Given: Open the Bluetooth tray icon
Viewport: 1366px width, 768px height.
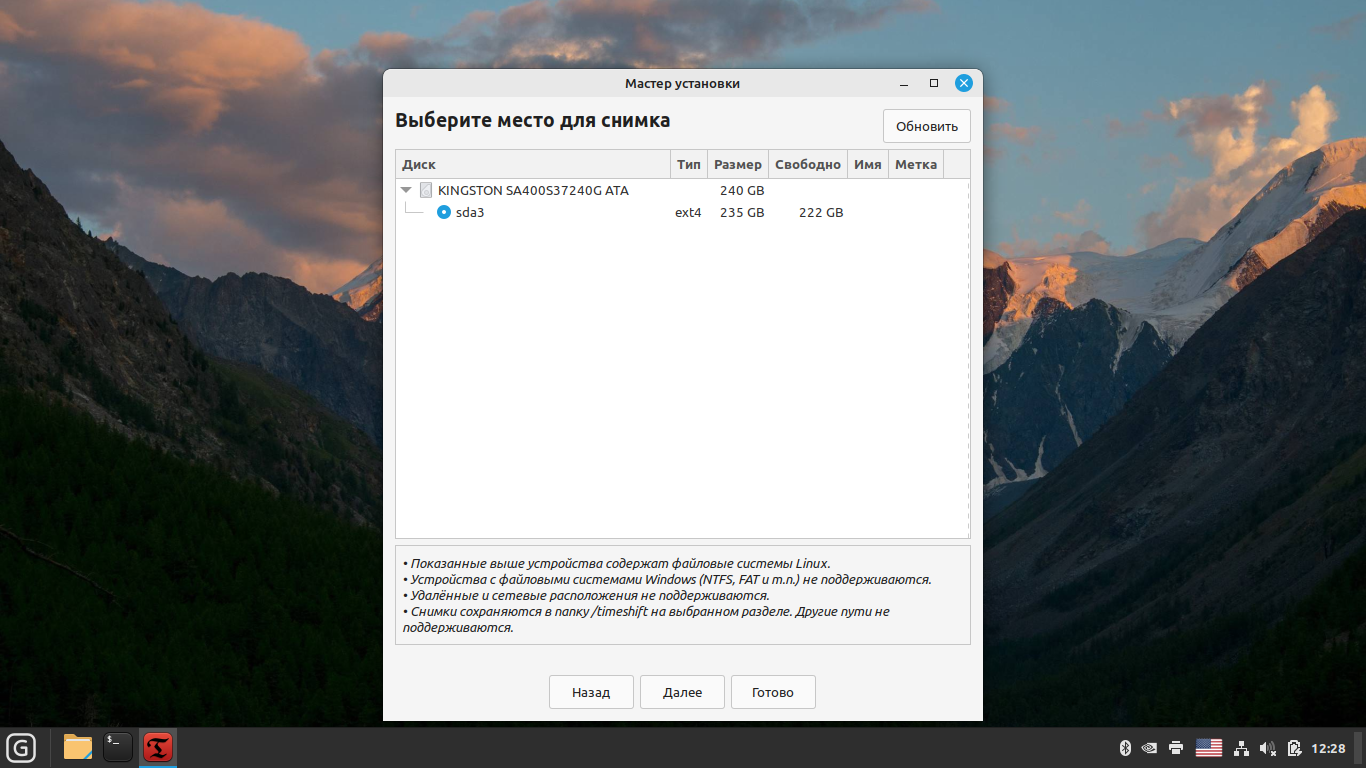Looking at the screenshot, I should (x=1124, y=748).
